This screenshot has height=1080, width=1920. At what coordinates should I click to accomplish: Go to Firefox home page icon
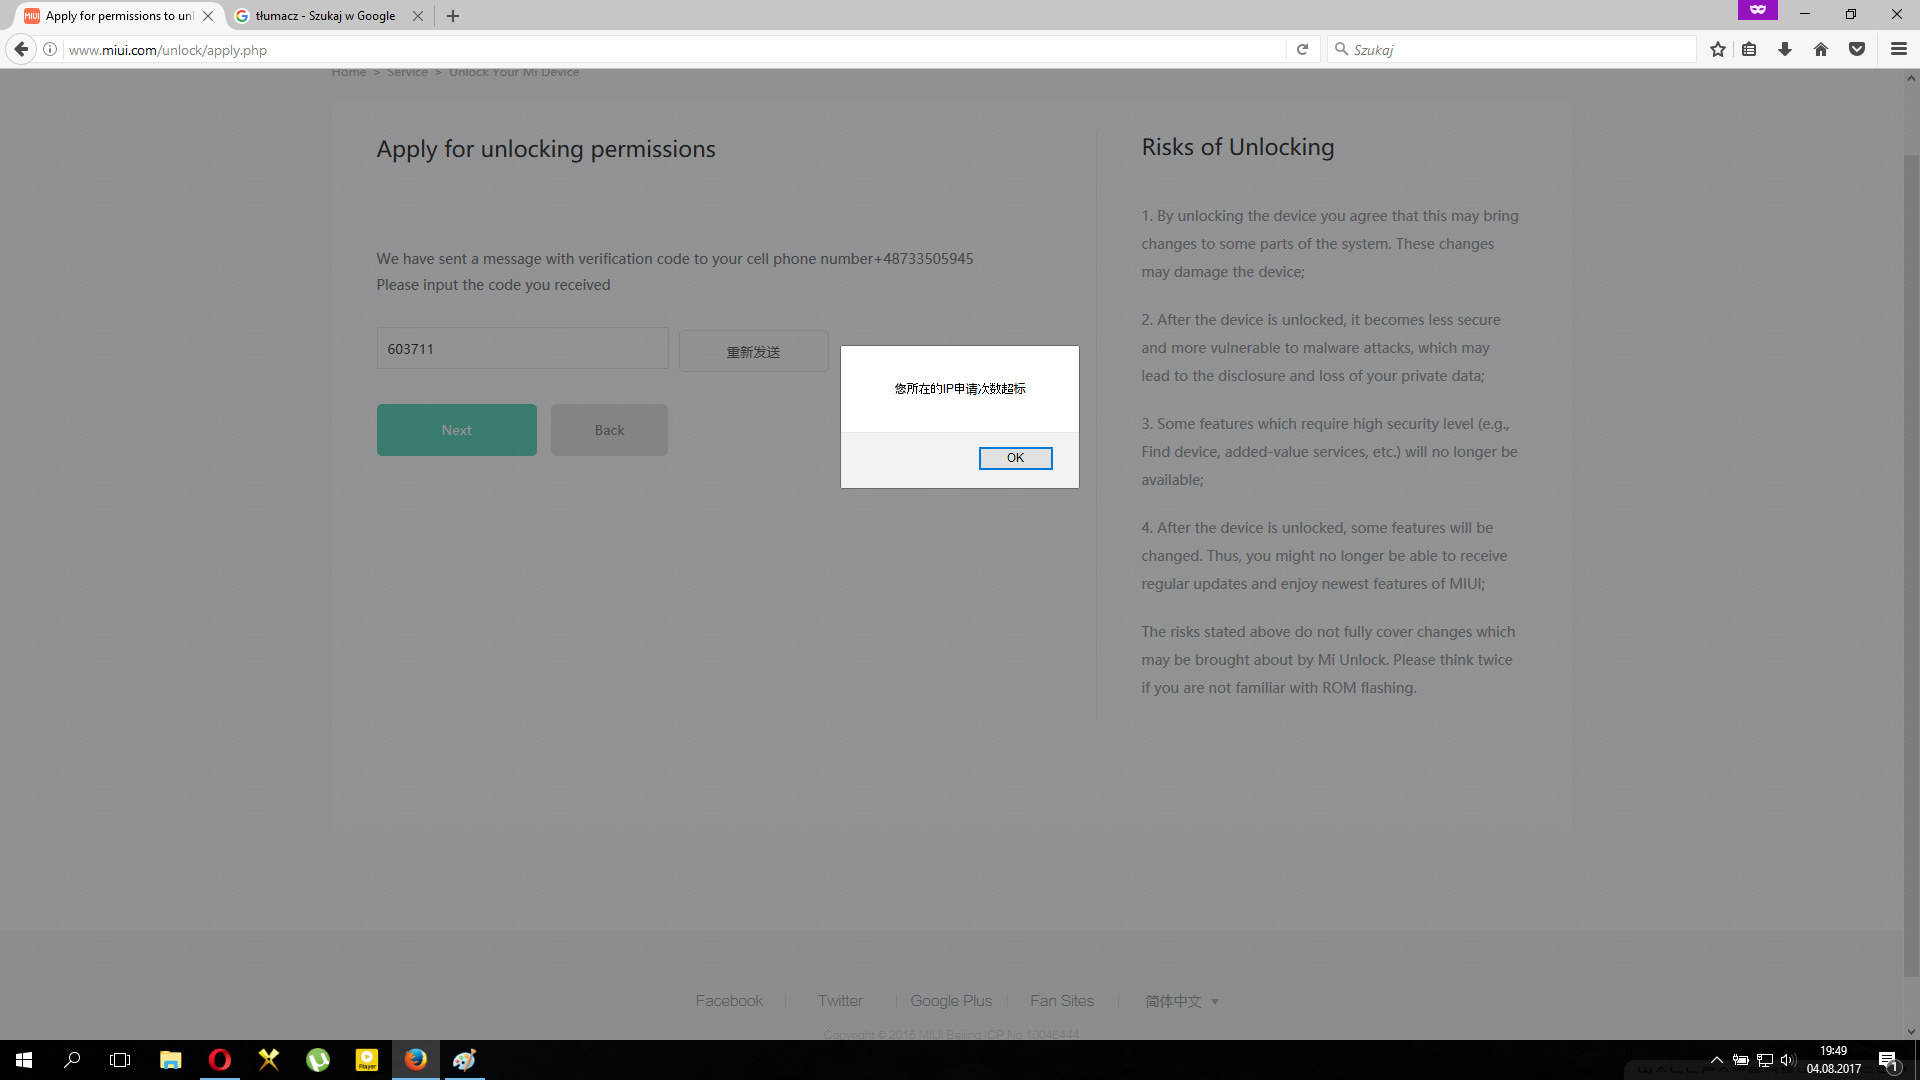click(x=1821, y=49)
